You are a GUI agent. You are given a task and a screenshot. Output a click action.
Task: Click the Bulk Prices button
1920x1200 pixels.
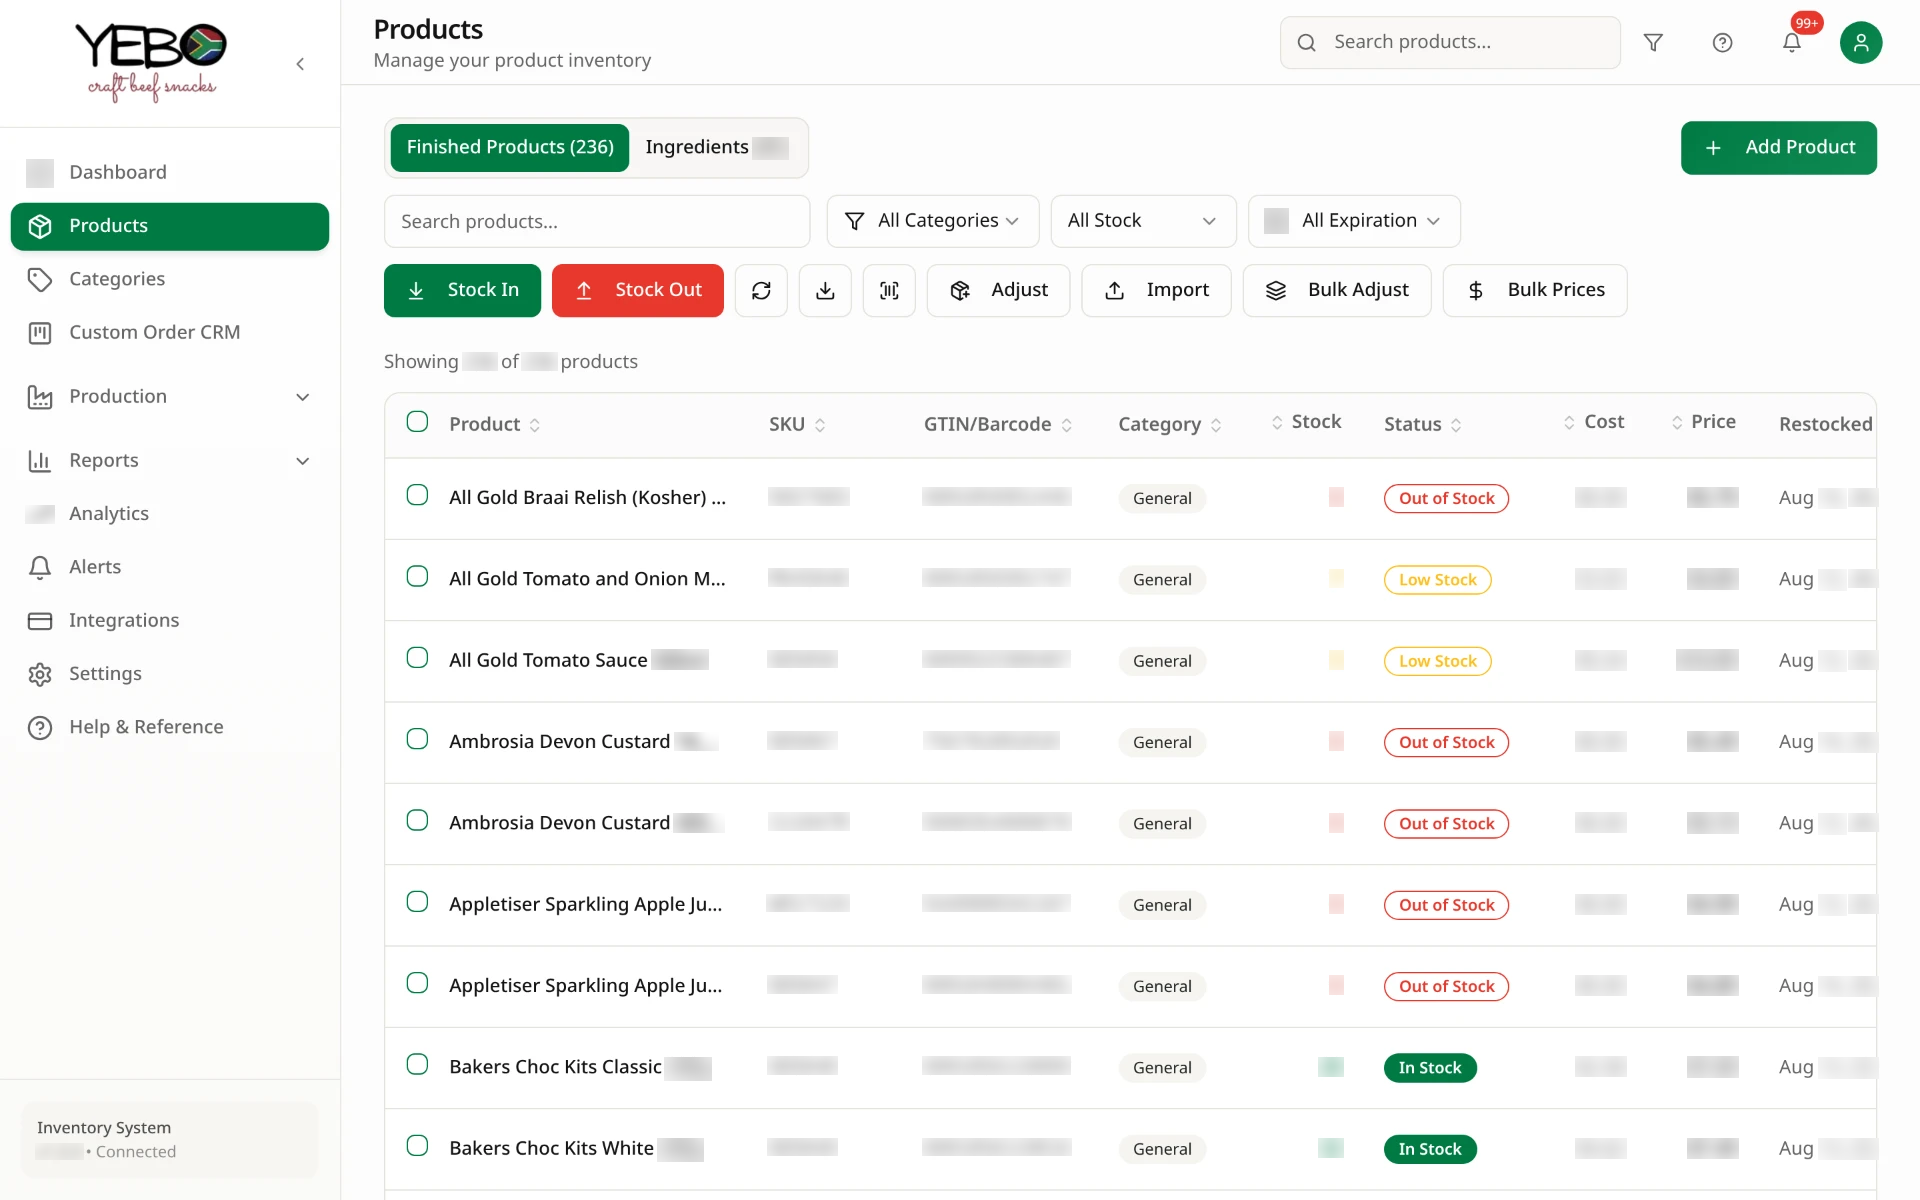[x=1534, y=290]
